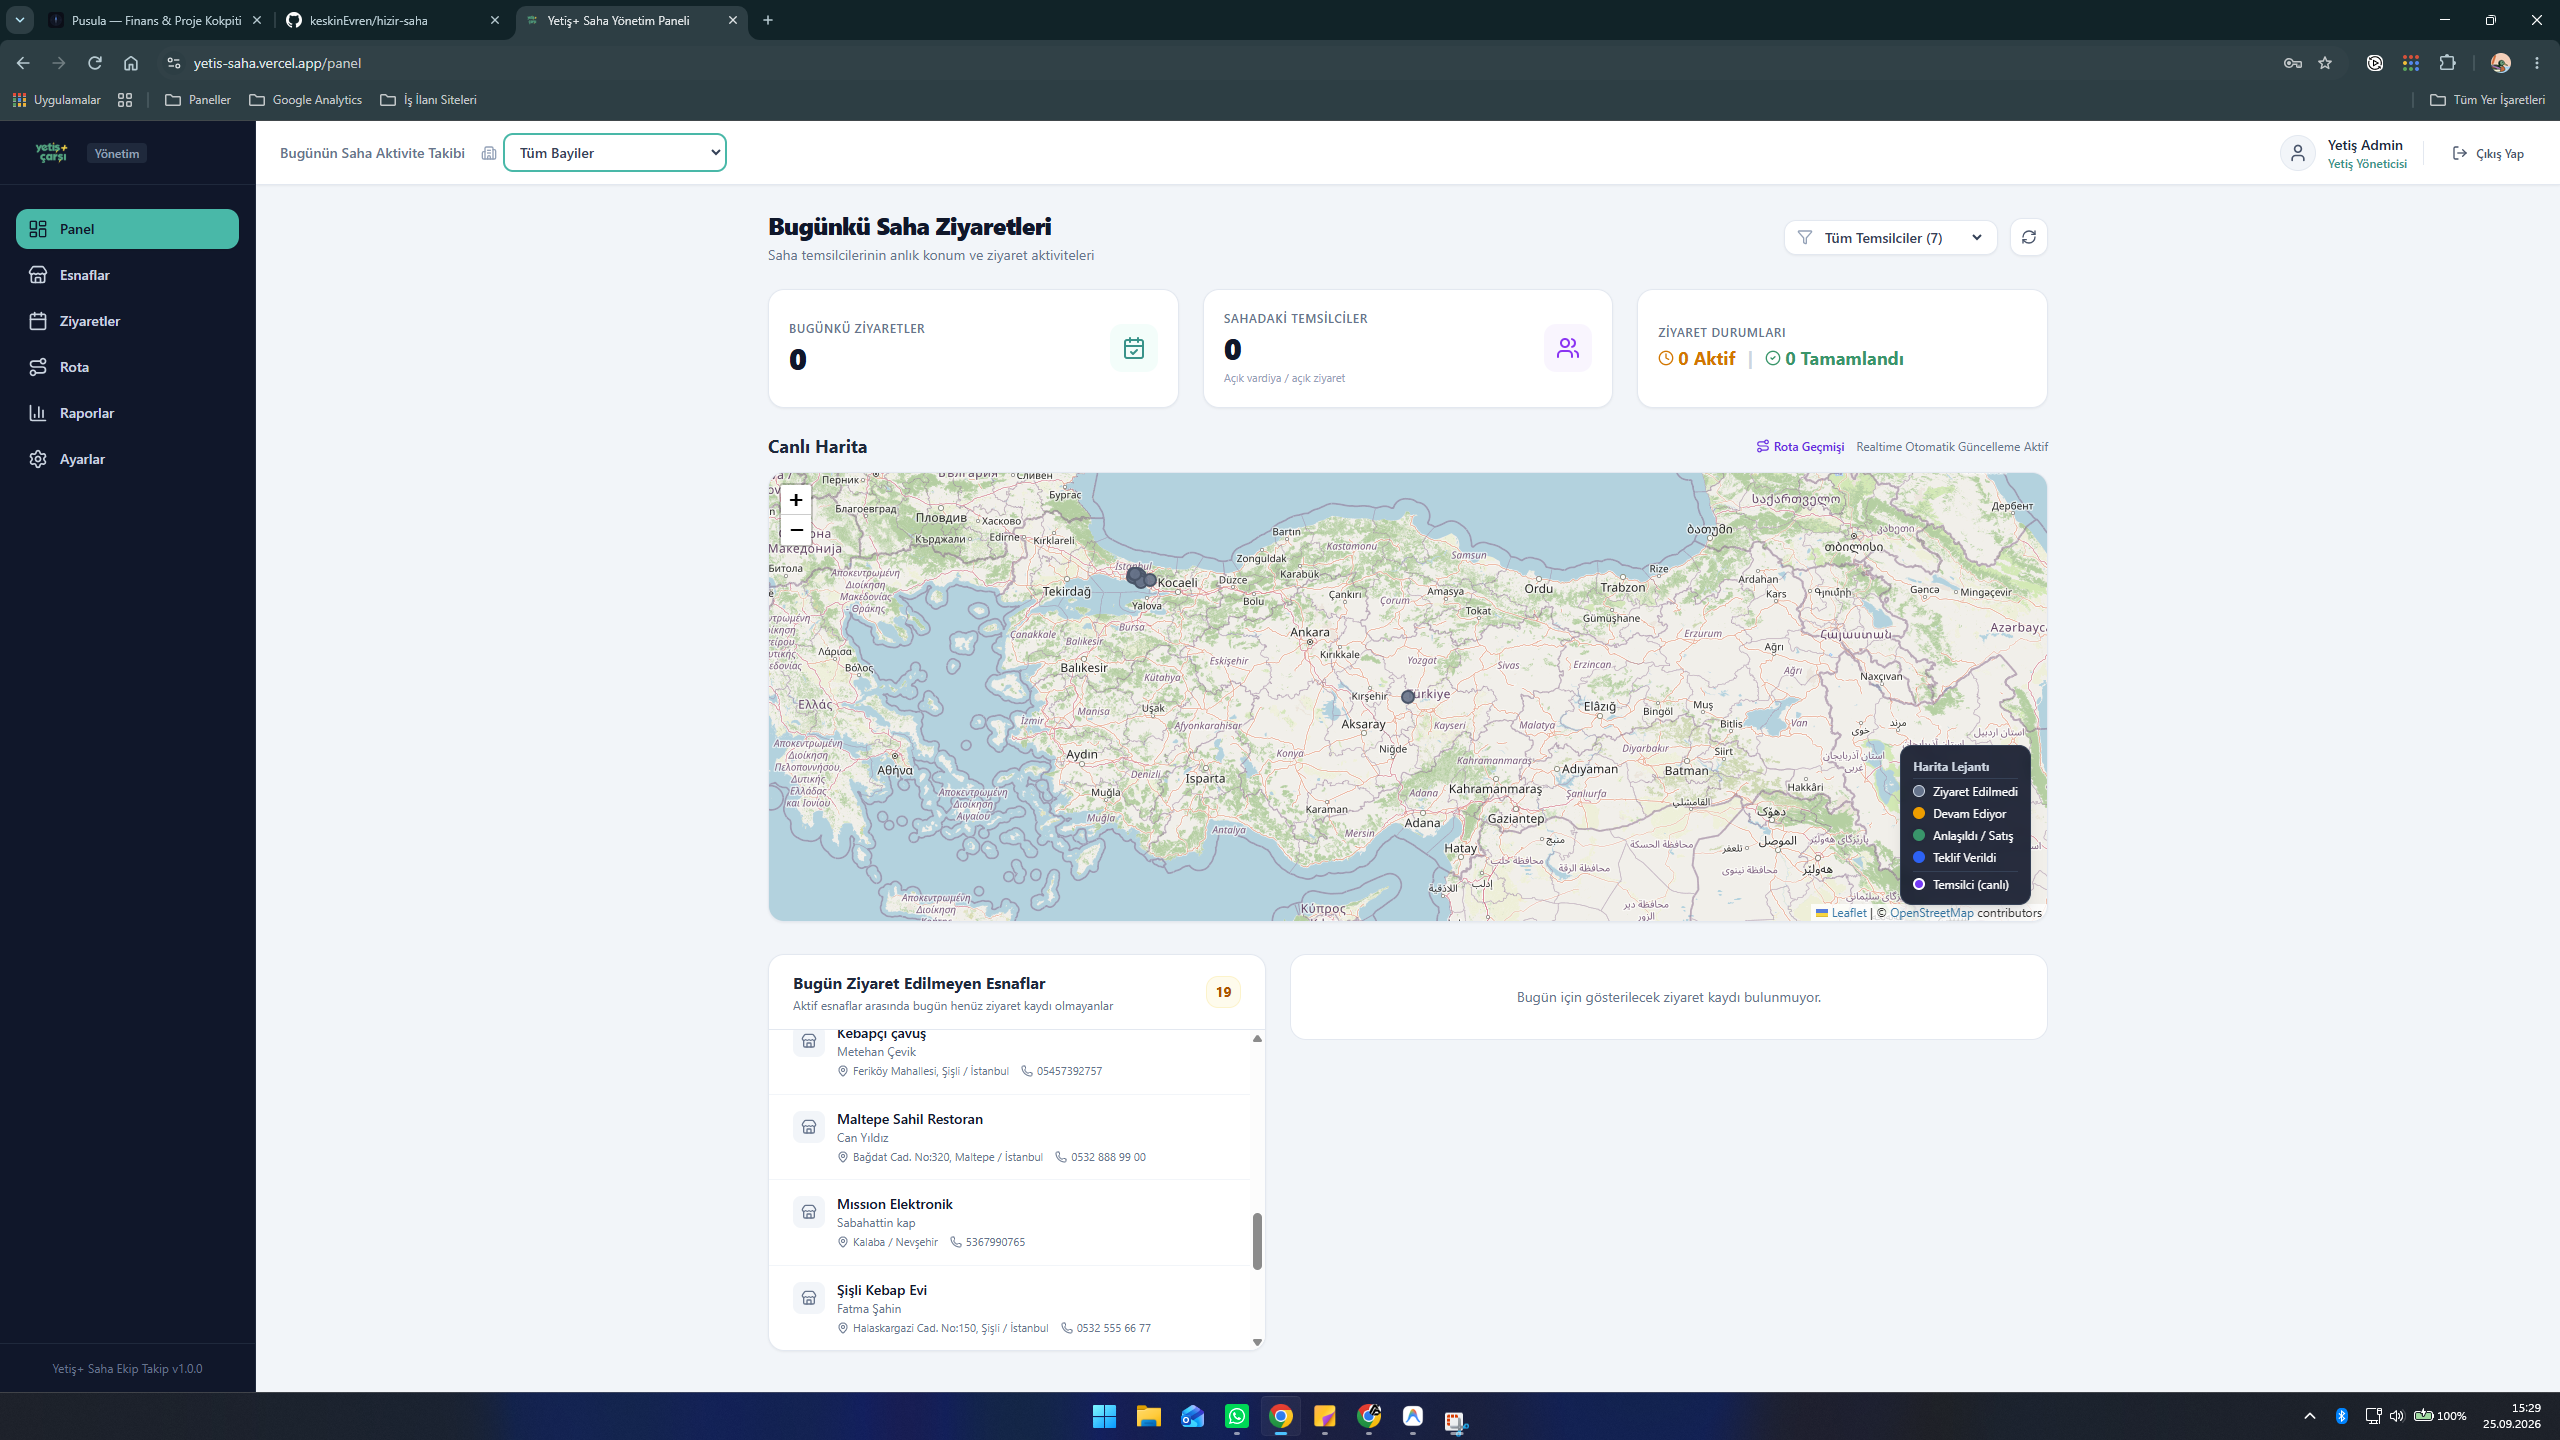Click the 19 count badge
Screen dimensions: 2560x1440
click(x=1223, y=992)
